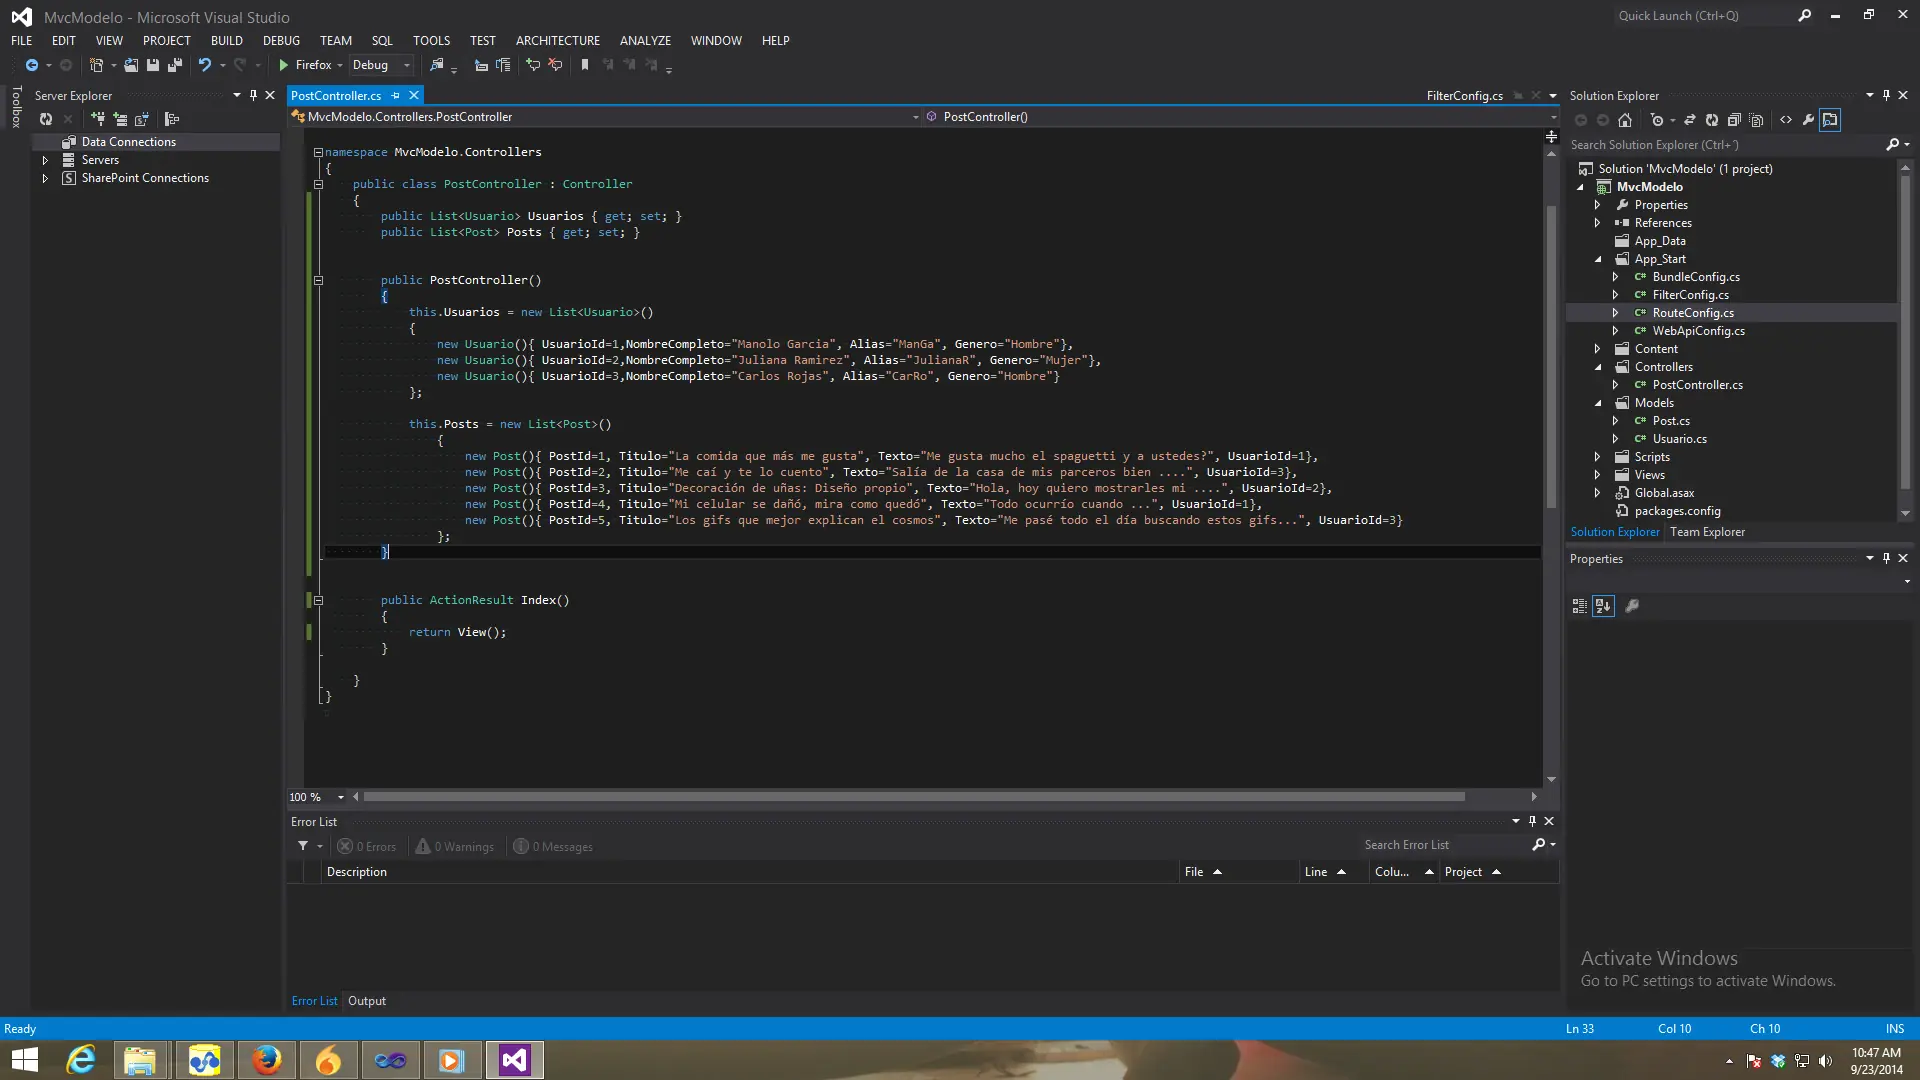Open Firefox from the taskbar
Screen dimensions: 1920x1080
pyautogui.click(x=267, y=1060)
